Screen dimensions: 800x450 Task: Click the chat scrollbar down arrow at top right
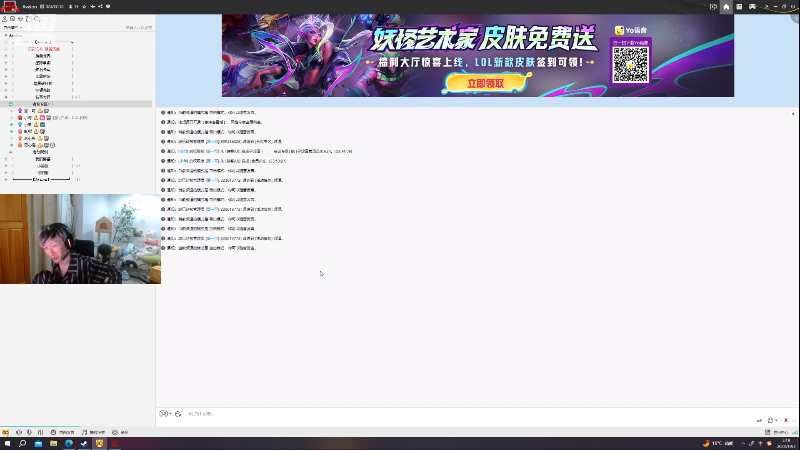pyautogui.click(x=793, y=114)
